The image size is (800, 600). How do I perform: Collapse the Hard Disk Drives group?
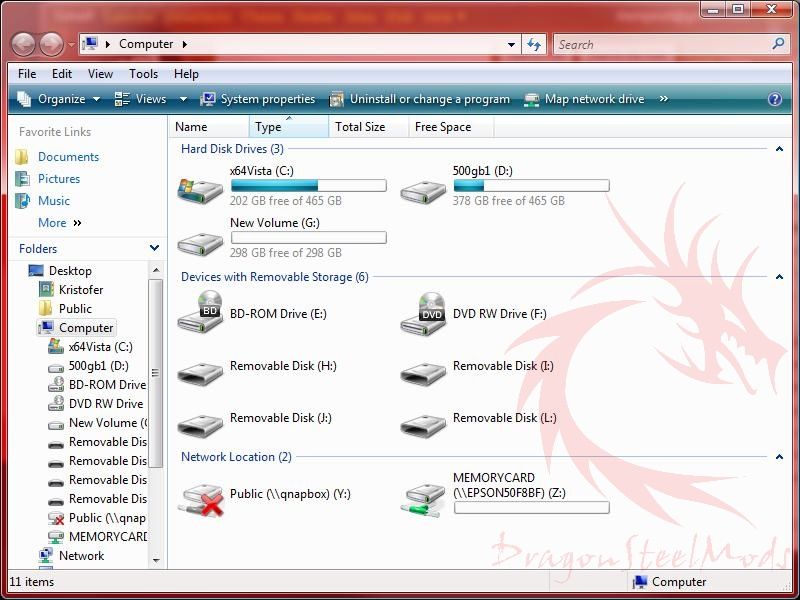[779, 149]
